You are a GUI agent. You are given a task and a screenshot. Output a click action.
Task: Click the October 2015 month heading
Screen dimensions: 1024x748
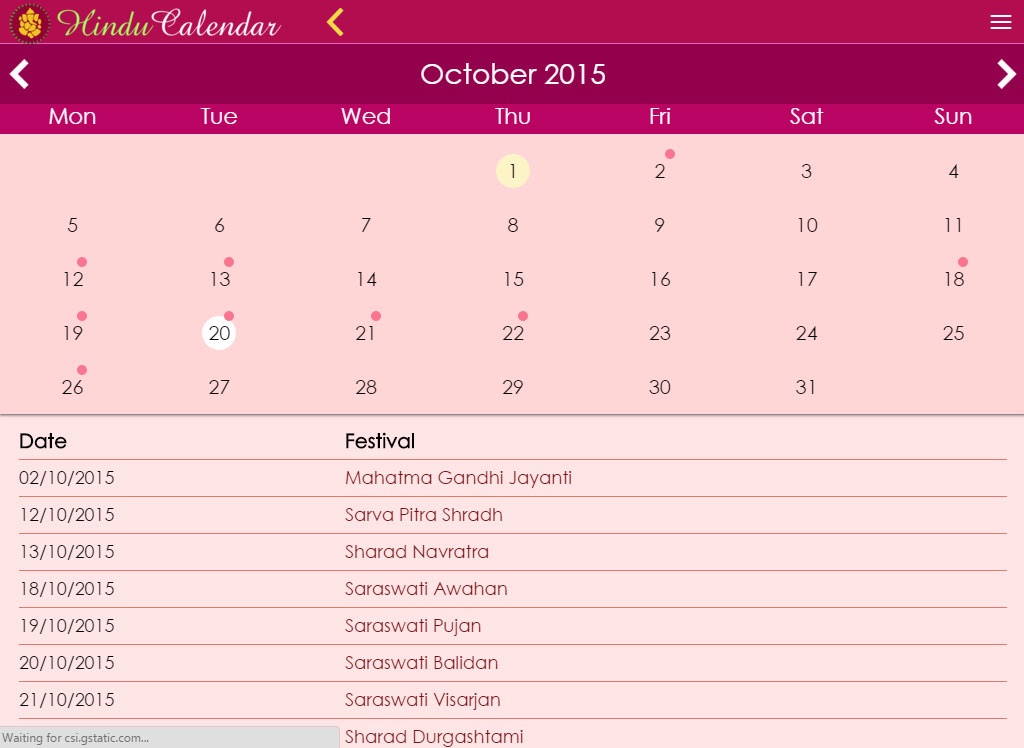click(513, 74)
